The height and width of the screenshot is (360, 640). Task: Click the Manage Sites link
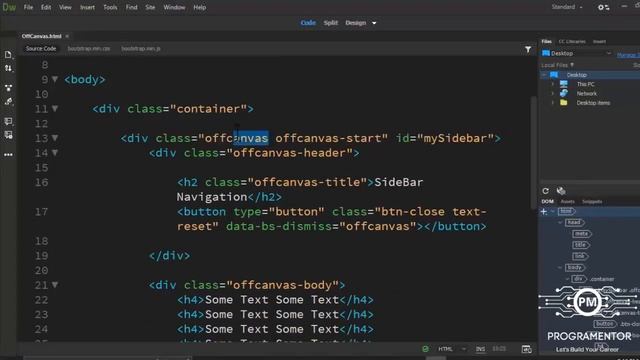point(628,55)
